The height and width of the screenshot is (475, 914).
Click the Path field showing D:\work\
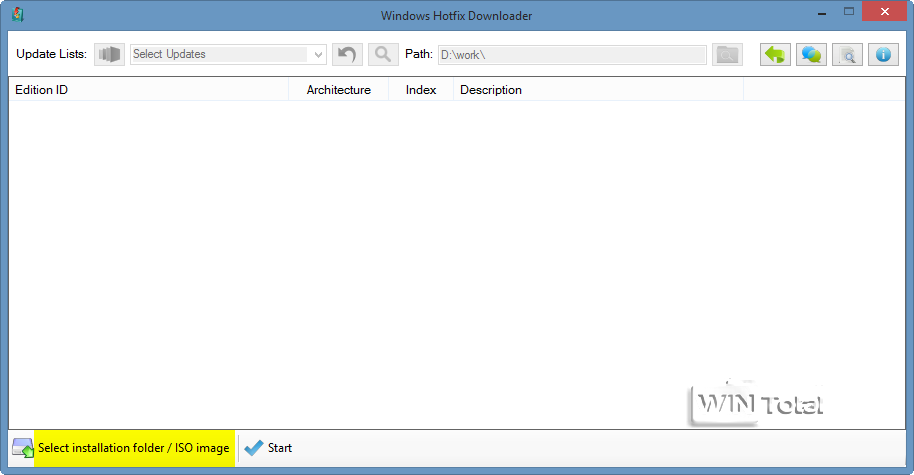pos(572,55)
